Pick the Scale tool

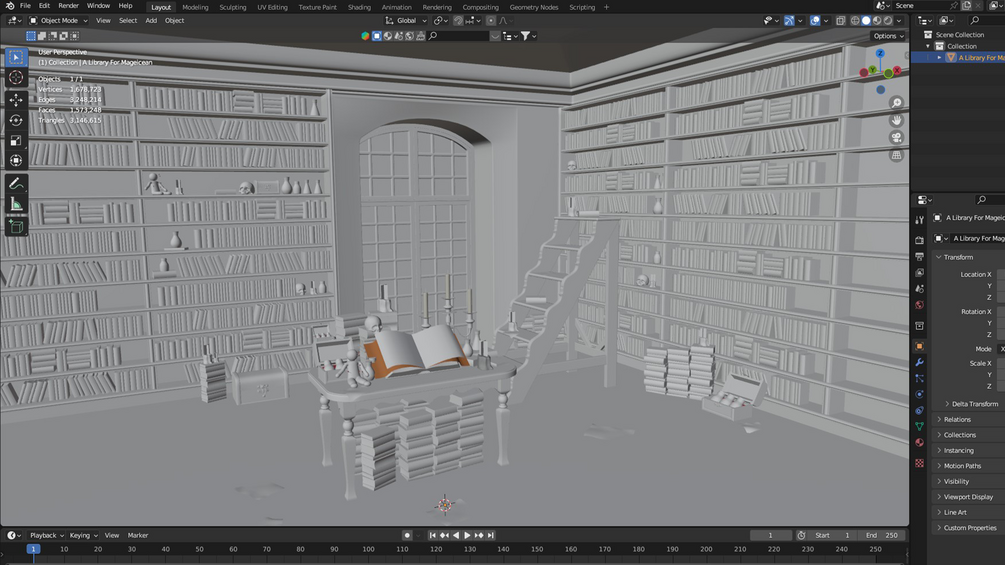click(x=16, y=140)
